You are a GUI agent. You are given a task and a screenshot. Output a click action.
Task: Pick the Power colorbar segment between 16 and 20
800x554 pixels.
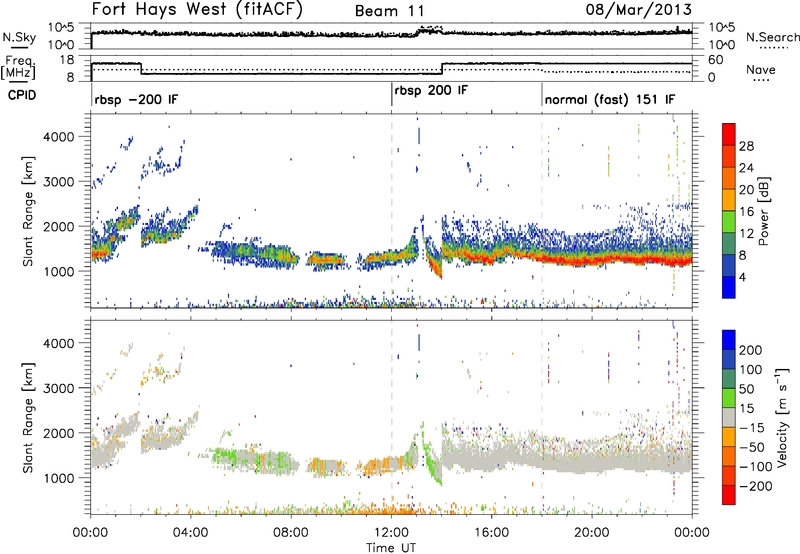729,199
